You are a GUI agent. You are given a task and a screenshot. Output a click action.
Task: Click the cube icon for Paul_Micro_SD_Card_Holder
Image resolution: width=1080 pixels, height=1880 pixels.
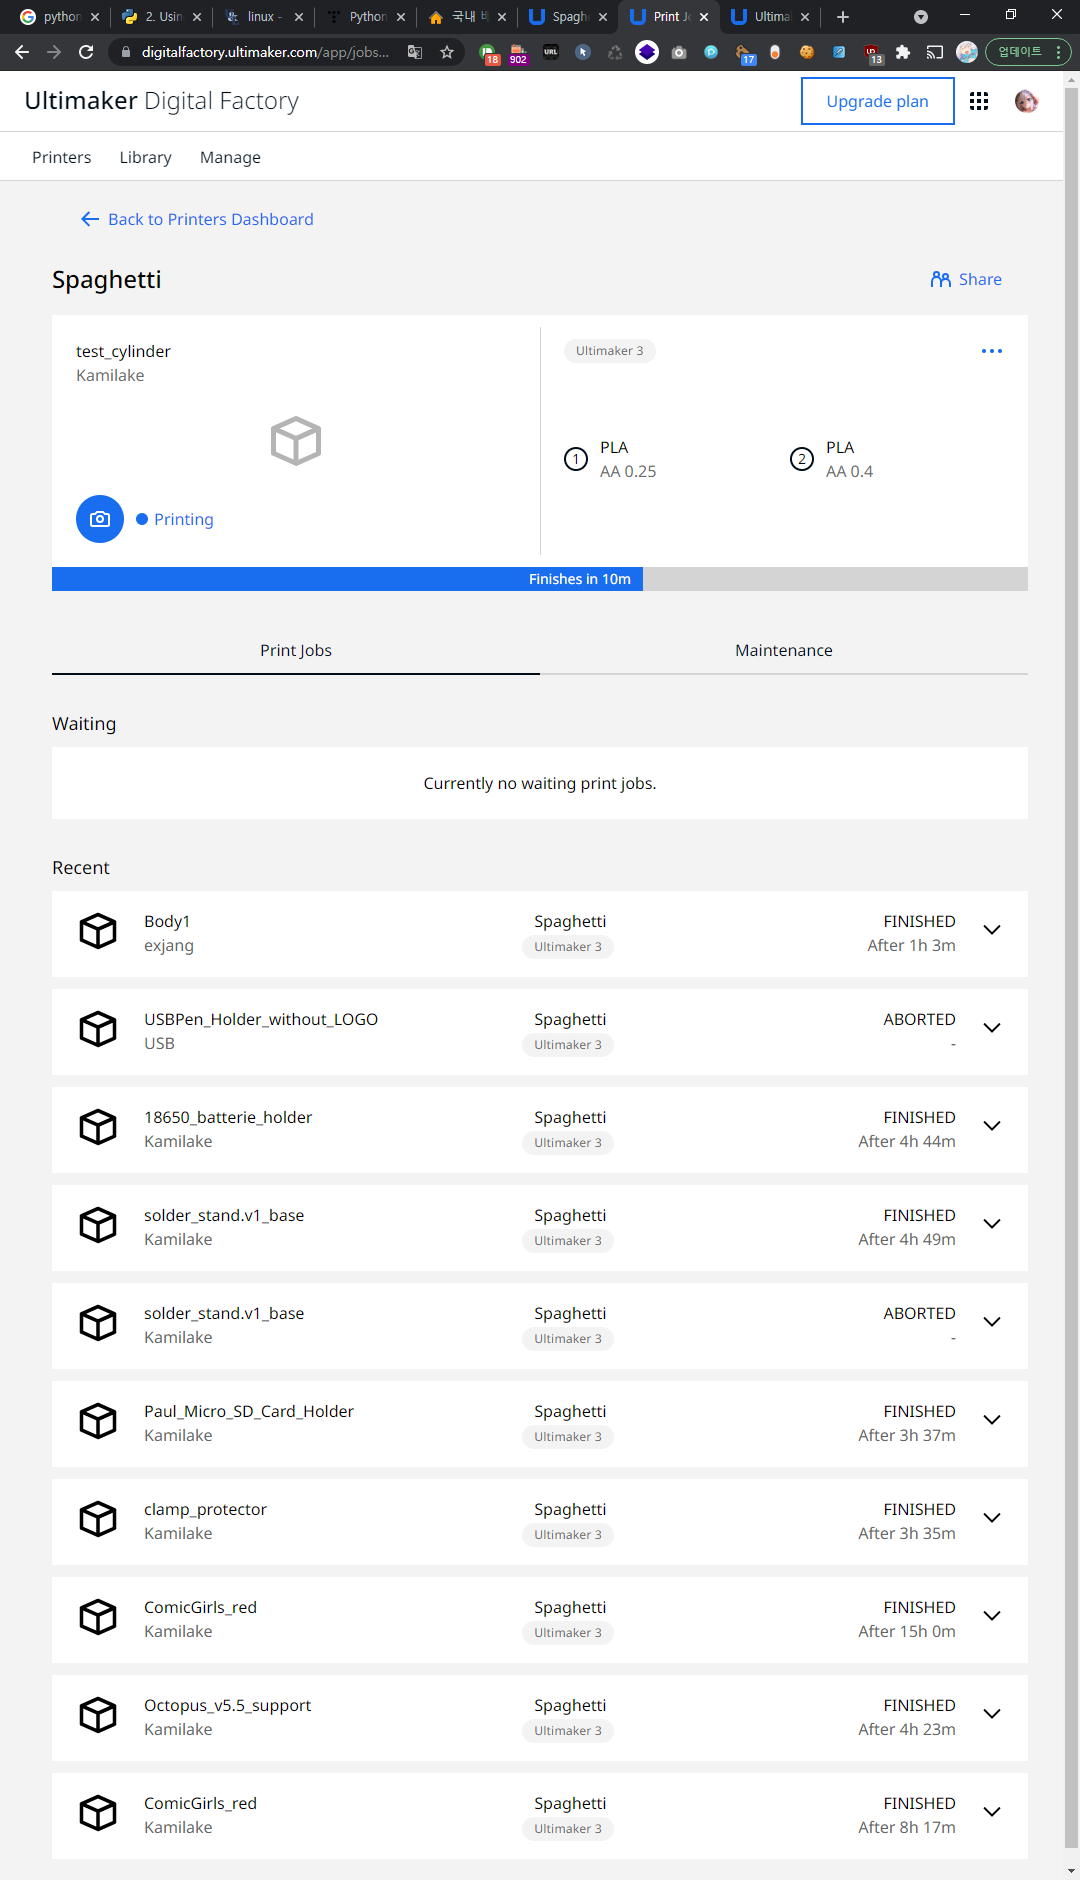[98, 1421]
